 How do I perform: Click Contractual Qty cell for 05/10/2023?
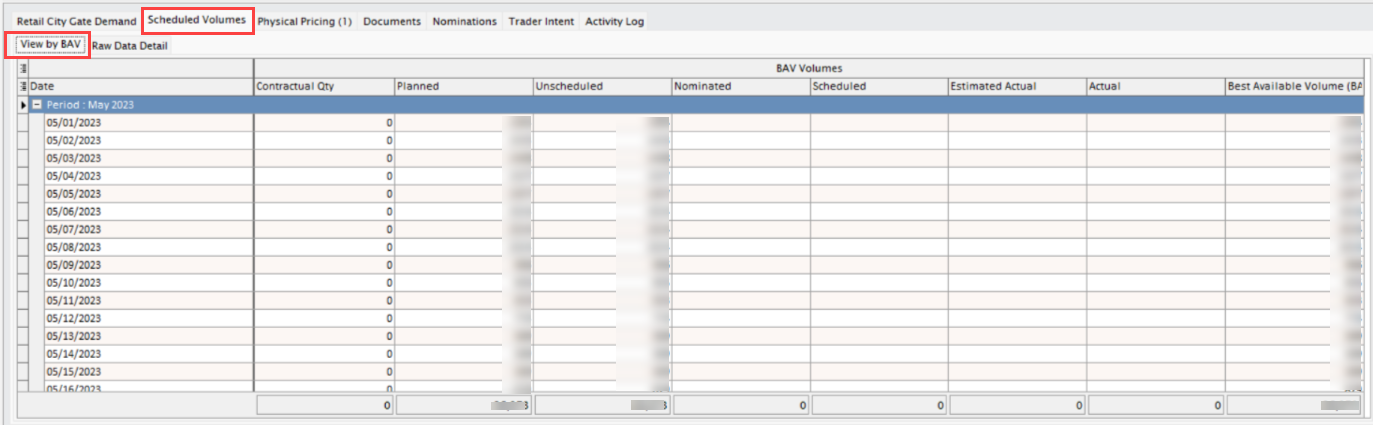[x=324, y=283]
